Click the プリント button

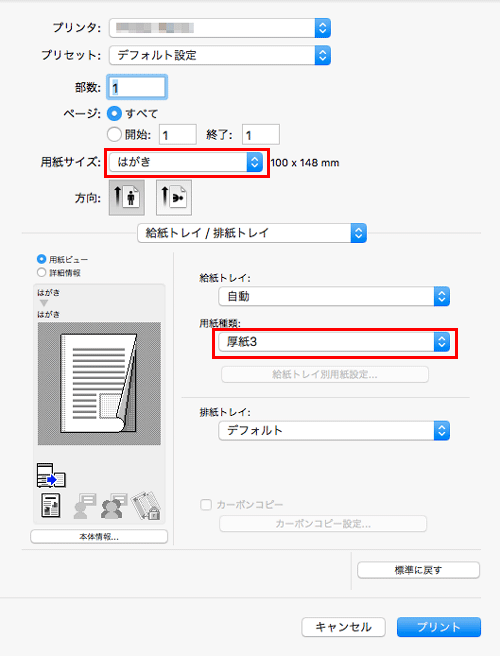[x=439, y=627]
